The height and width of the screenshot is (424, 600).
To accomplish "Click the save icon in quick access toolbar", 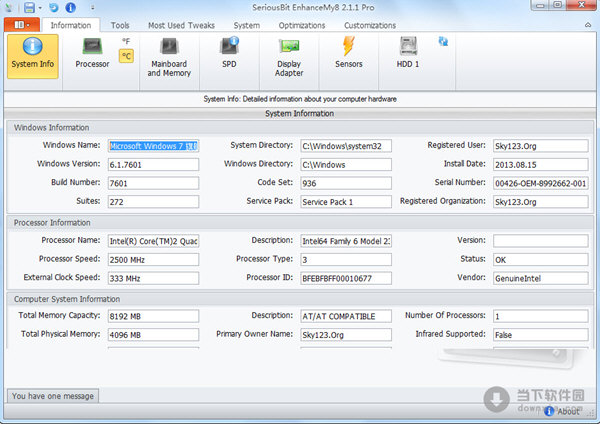I will 29,7.
